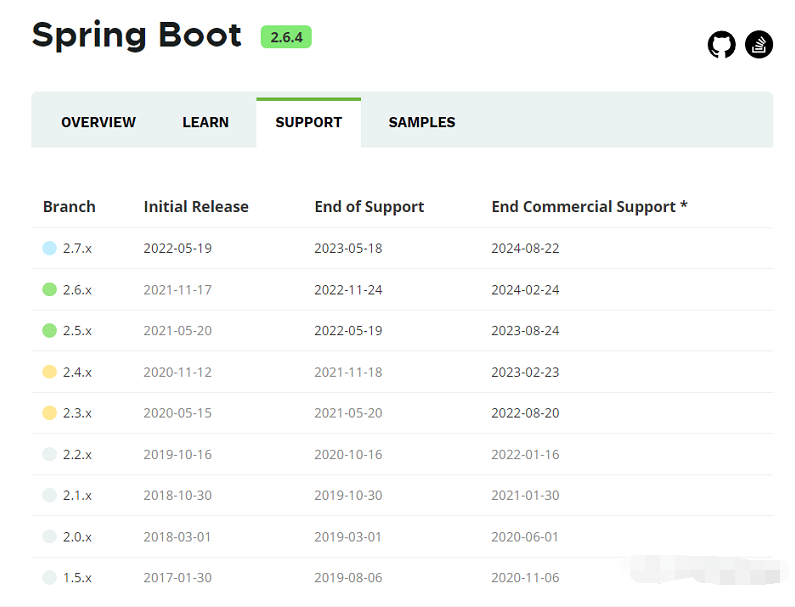Click the 2.6.4 version badge
Screen dimensions: 795x607
(286, 37)
